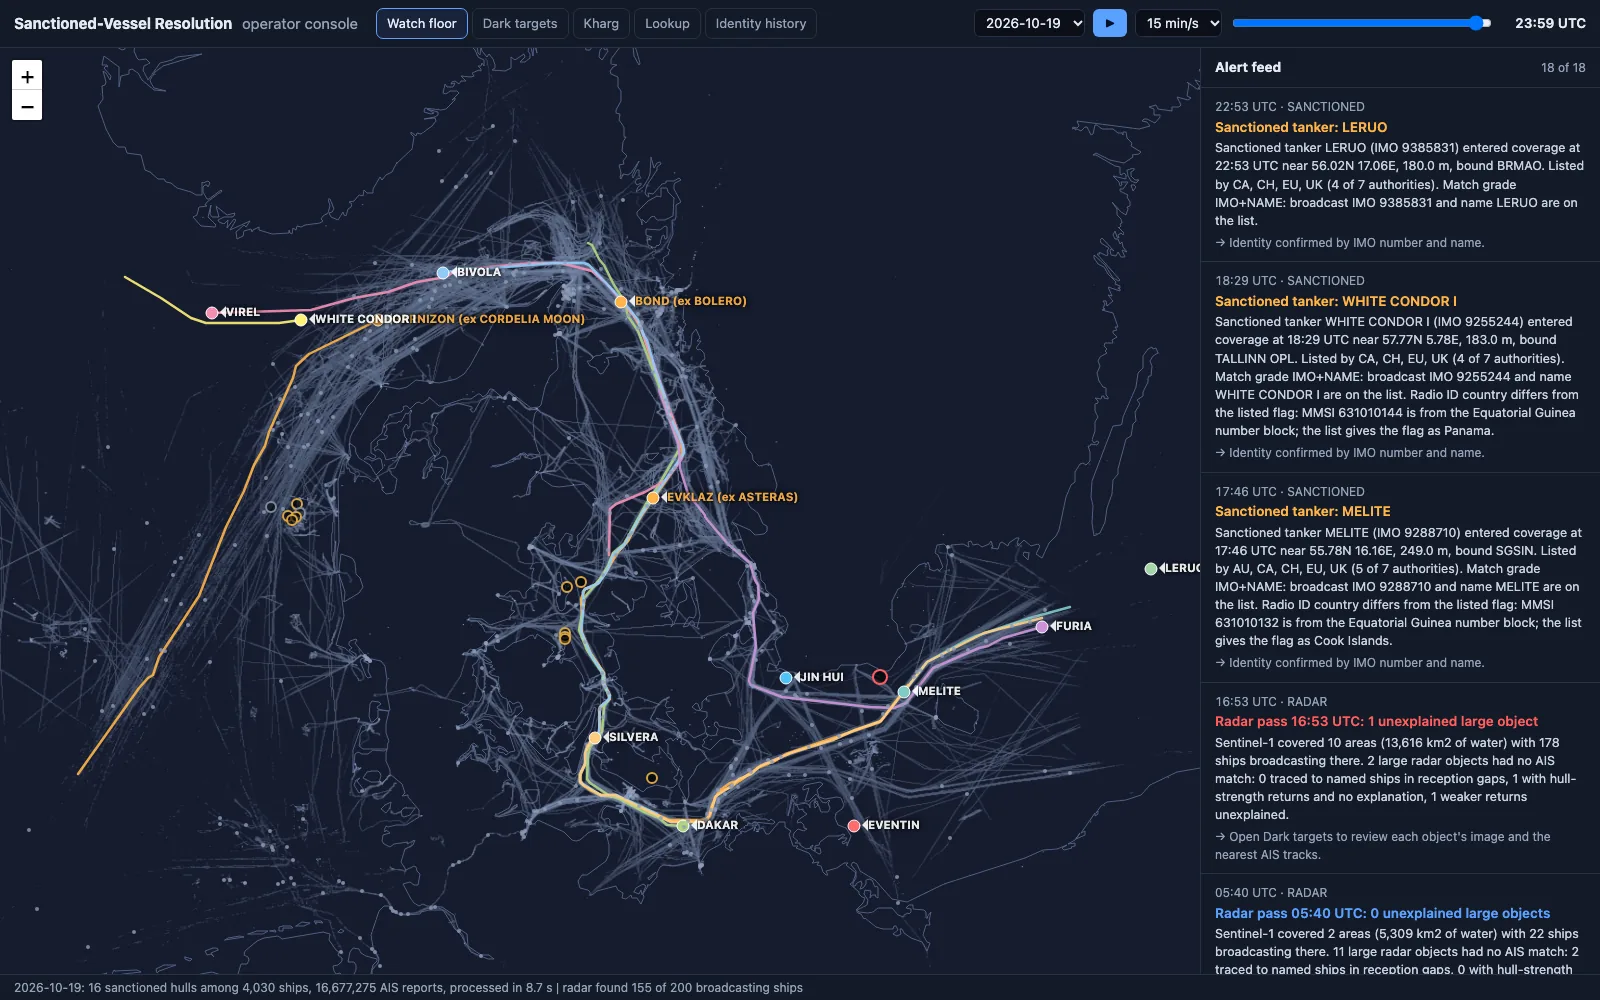
Task: Open alert Sanctioned tanker: MELITE
Action: click(x=1400, y=577)
